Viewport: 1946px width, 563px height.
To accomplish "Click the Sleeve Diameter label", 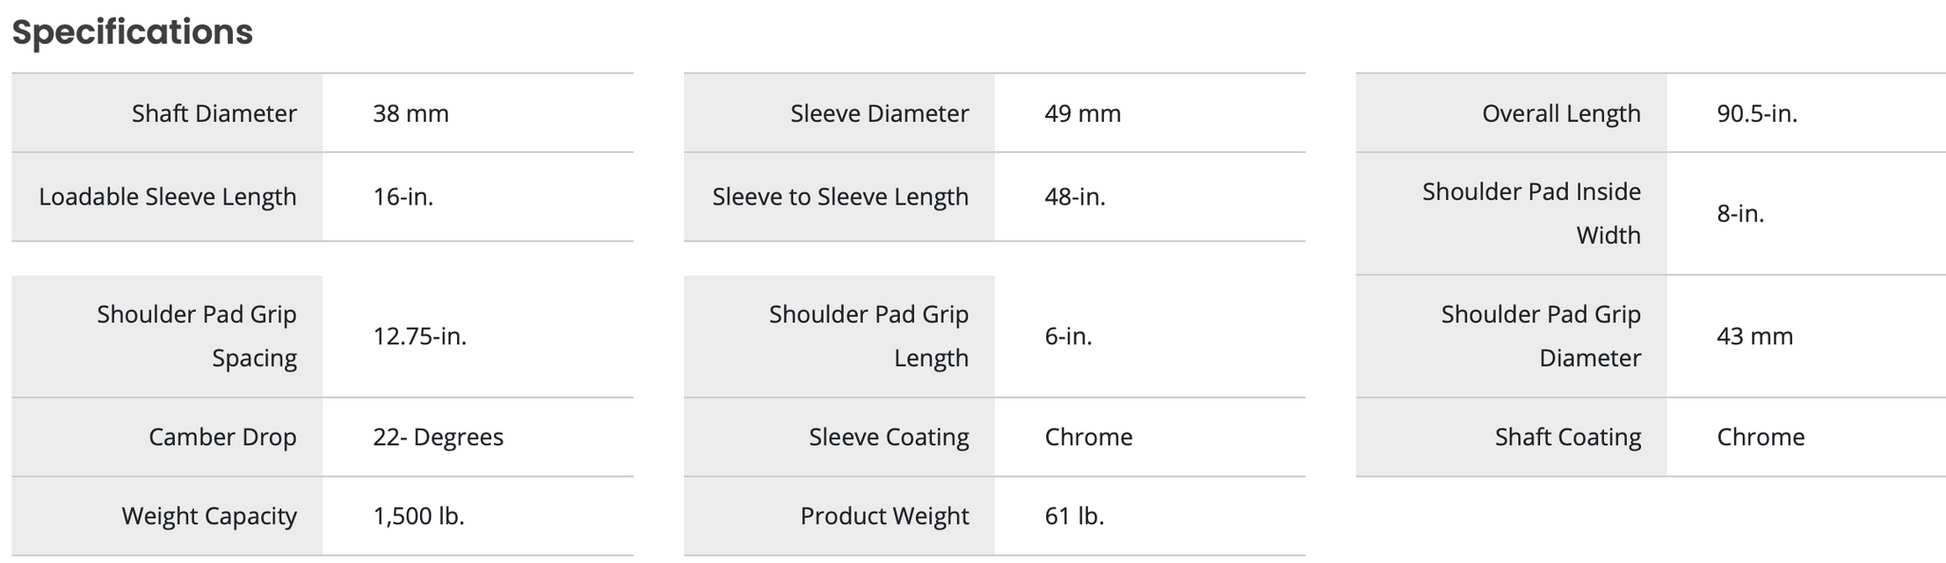I will [879, 113].
